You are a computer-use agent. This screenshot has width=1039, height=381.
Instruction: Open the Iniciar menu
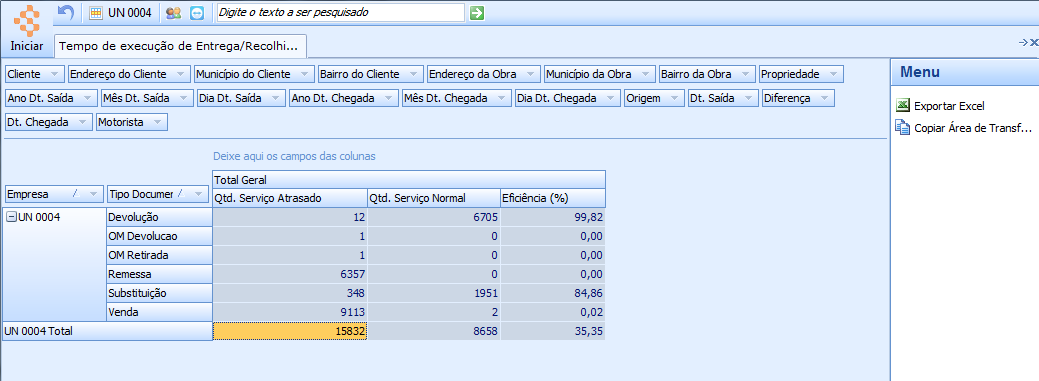coord(27,46)
